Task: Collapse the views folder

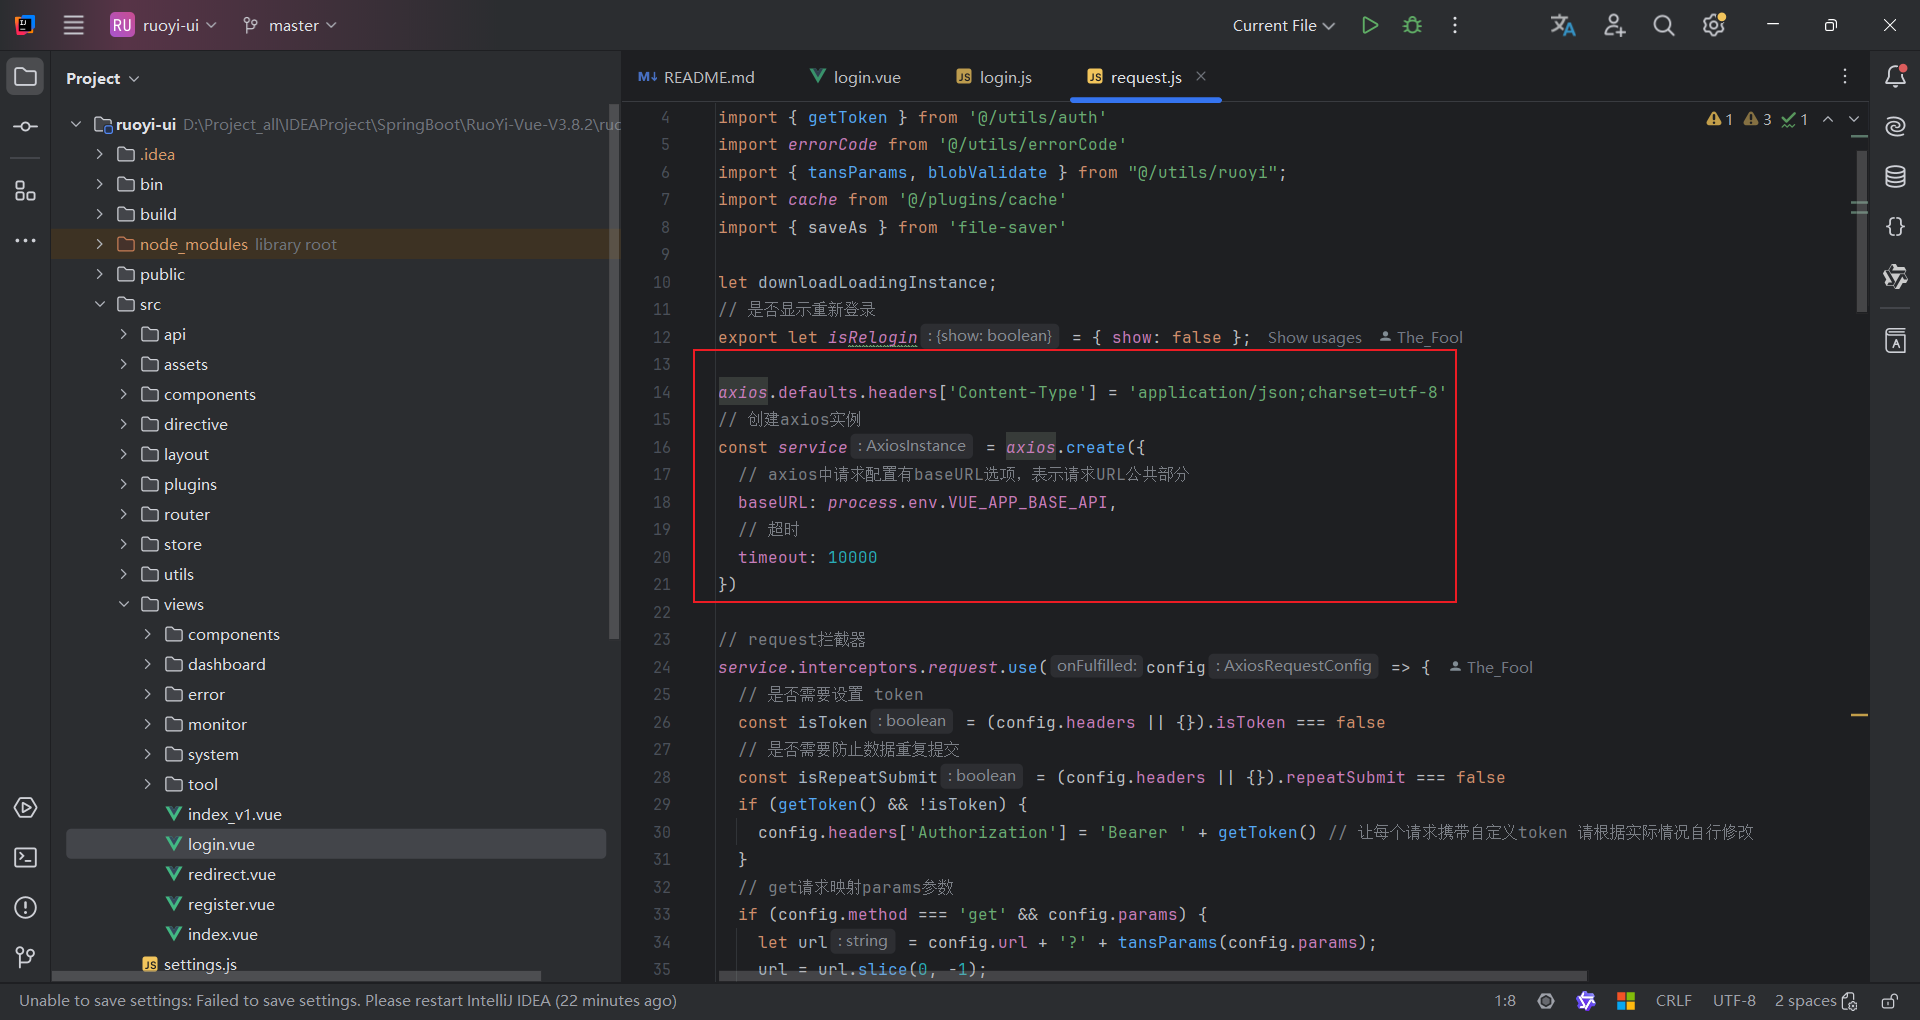Action: [124, 604]
